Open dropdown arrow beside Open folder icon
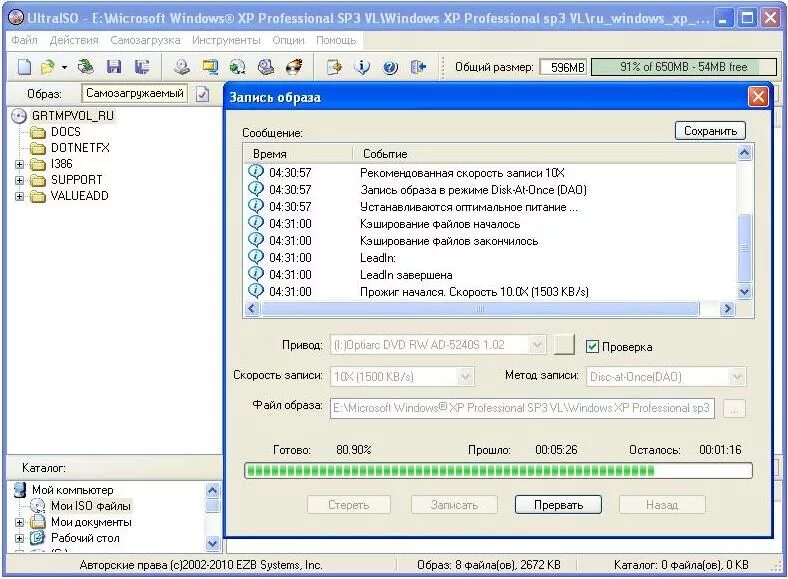The width and height of the screenshot is (788, 579). 64,67
